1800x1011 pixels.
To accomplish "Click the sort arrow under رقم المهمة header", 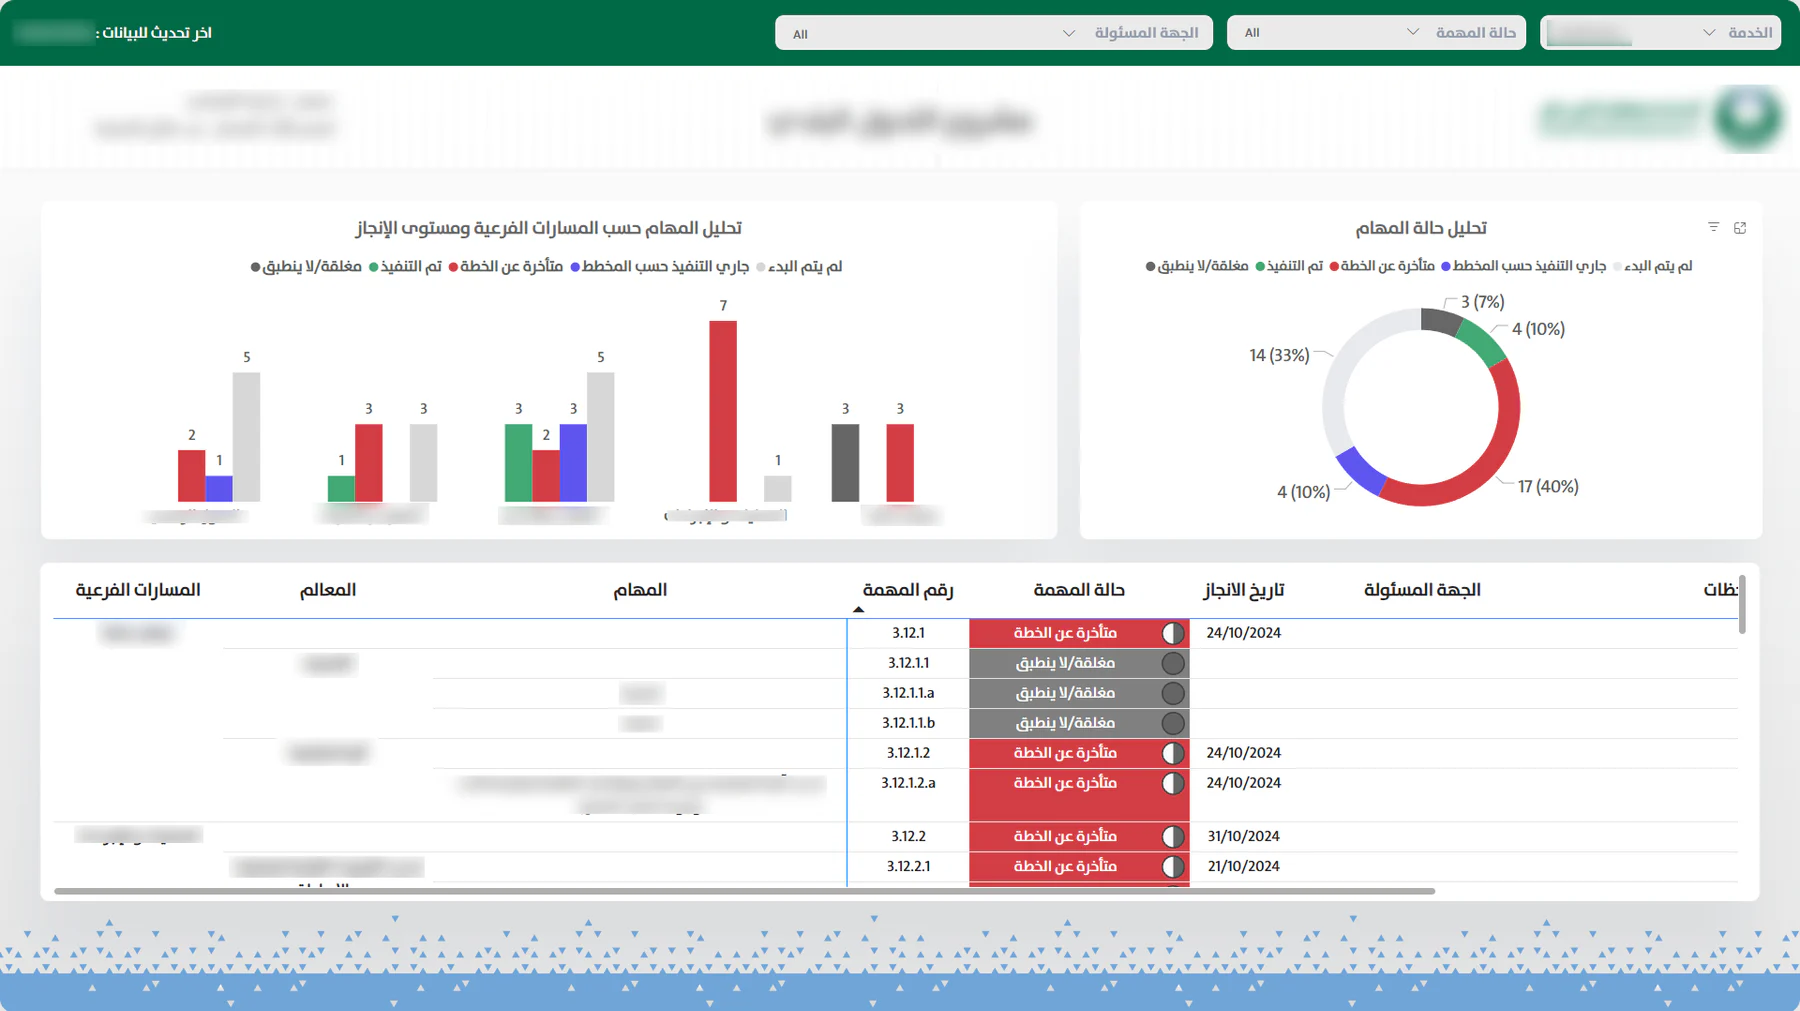I will point(858,609).
